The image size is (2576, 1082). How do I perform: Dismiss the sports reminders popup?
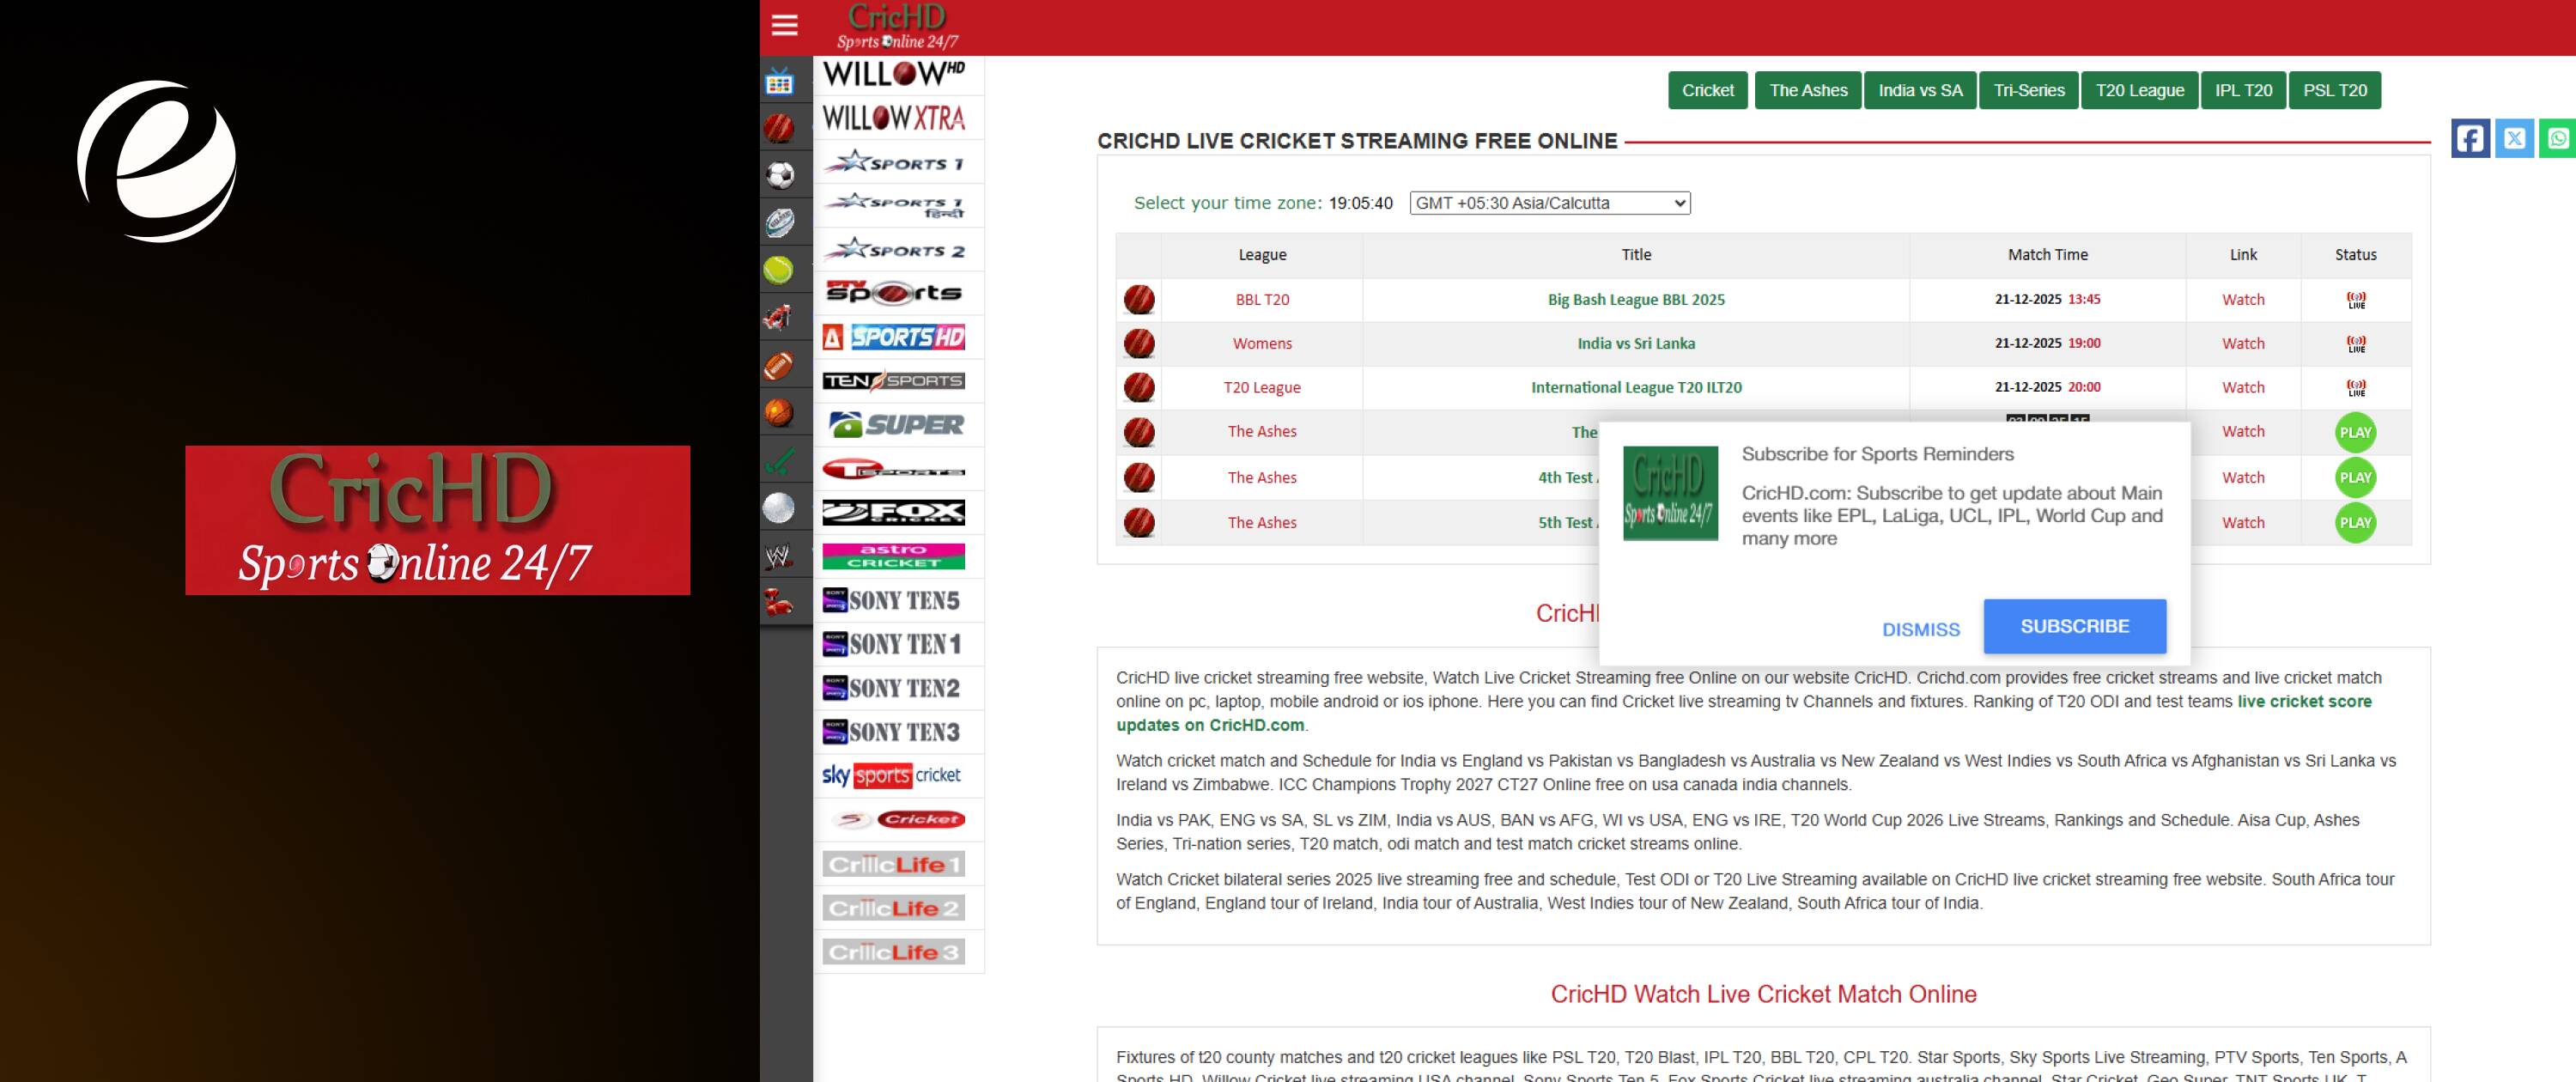tap(1921, 629)
